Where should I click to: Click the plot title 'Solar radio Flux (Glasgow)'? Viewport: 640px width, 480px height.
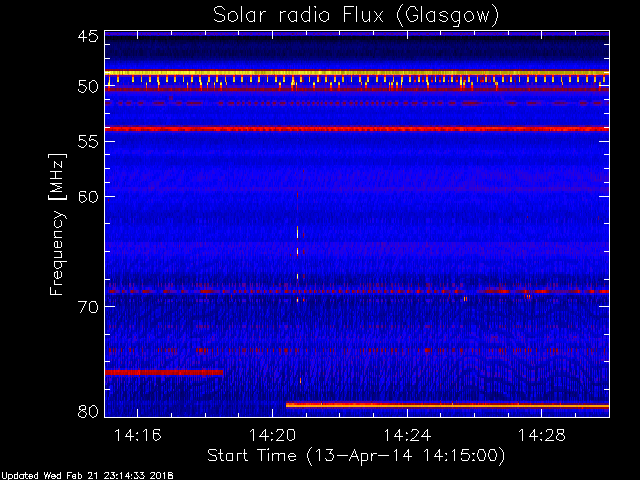pyautogui.click(x=356, y=16)
